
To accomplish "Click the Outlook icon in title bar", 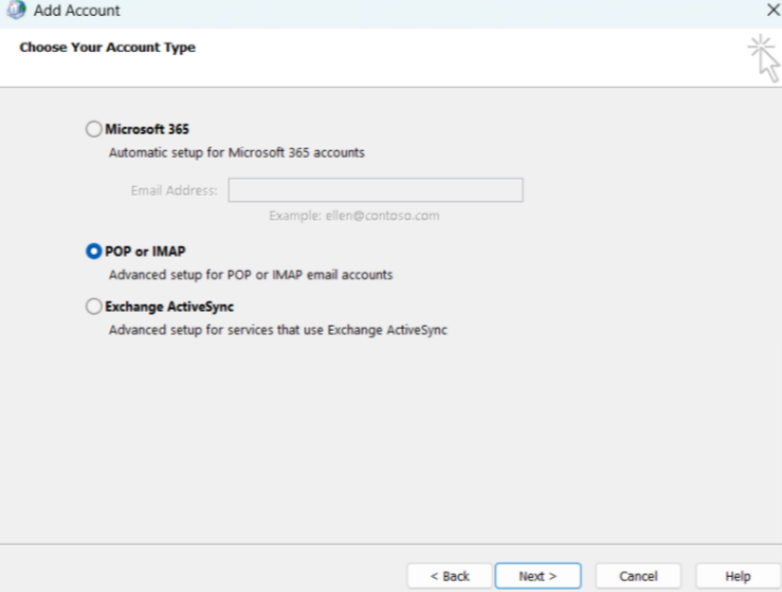I will pos(16,10).
